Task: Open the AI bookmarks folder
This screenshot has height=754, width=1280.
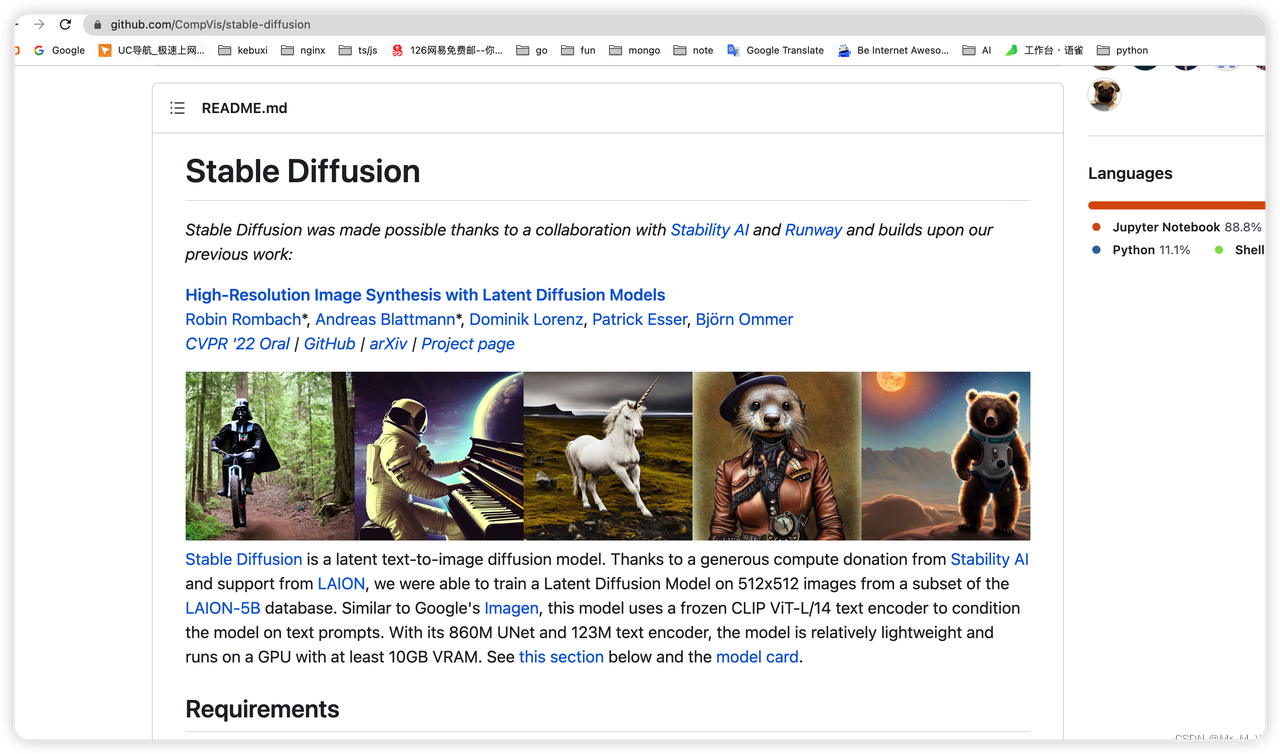Action: point(976,50)
